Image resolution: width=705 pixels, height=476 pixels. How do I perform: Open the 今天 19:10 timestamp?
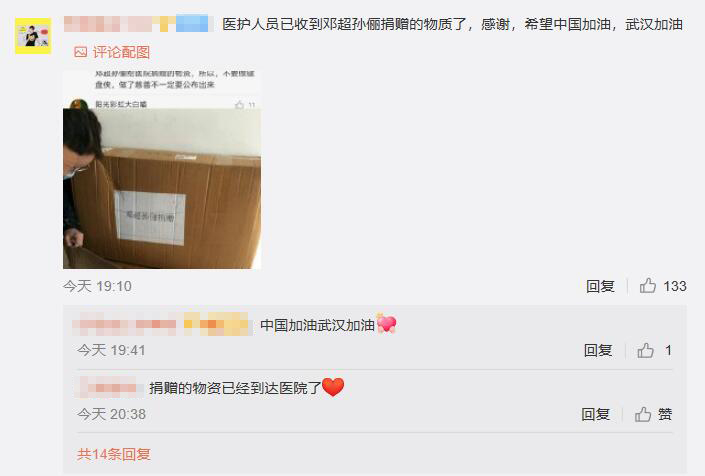pyautogui.click(x=97, y=286)
